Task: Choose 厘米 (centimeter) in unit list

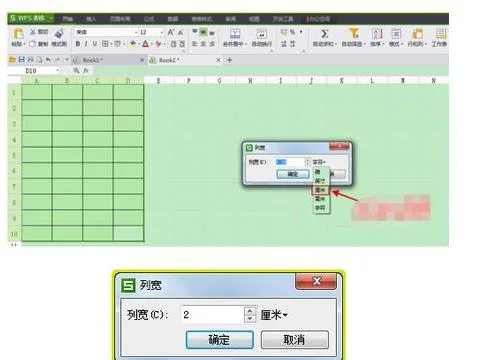Action: 320,190
